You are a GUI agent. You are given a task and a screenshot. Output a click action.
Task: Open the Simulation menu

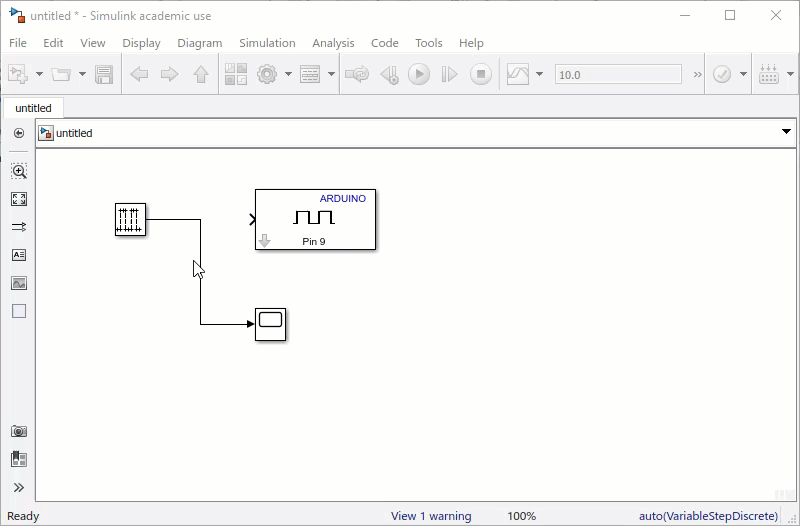point(267,43)
